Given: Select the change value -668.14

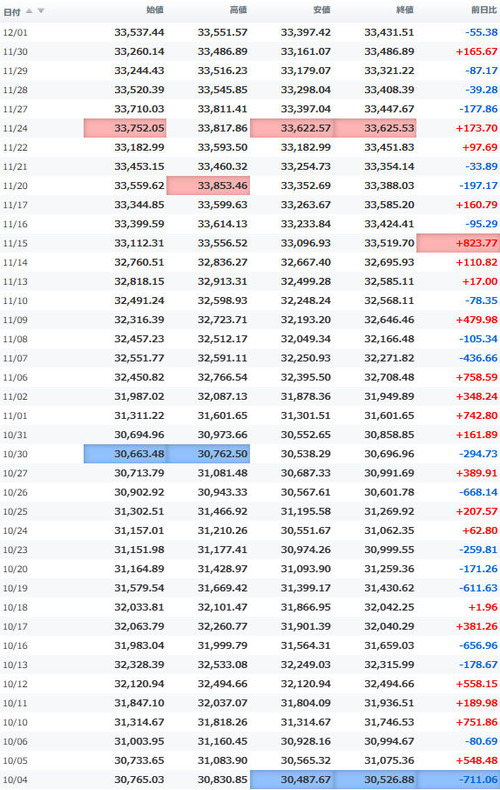Looking at the screenshot, I should 478,492.
